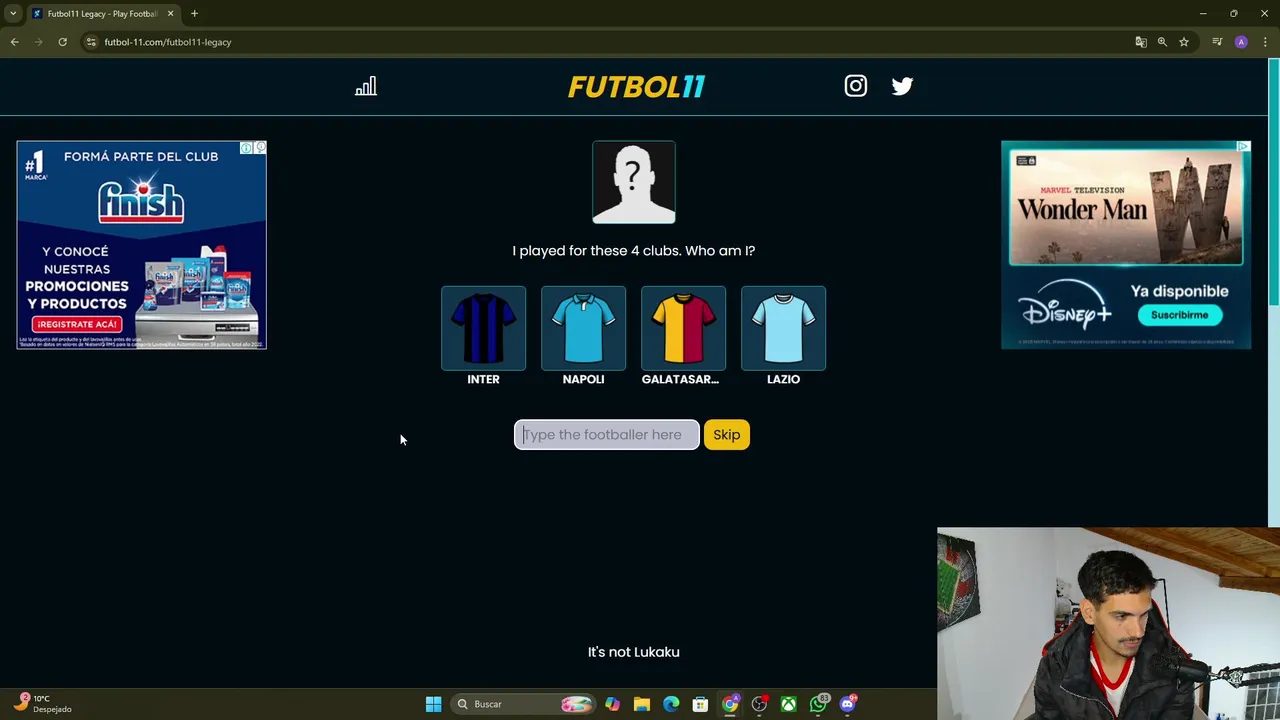
Task: Click the taskbar Buscar search box
Action: (522, 704)
